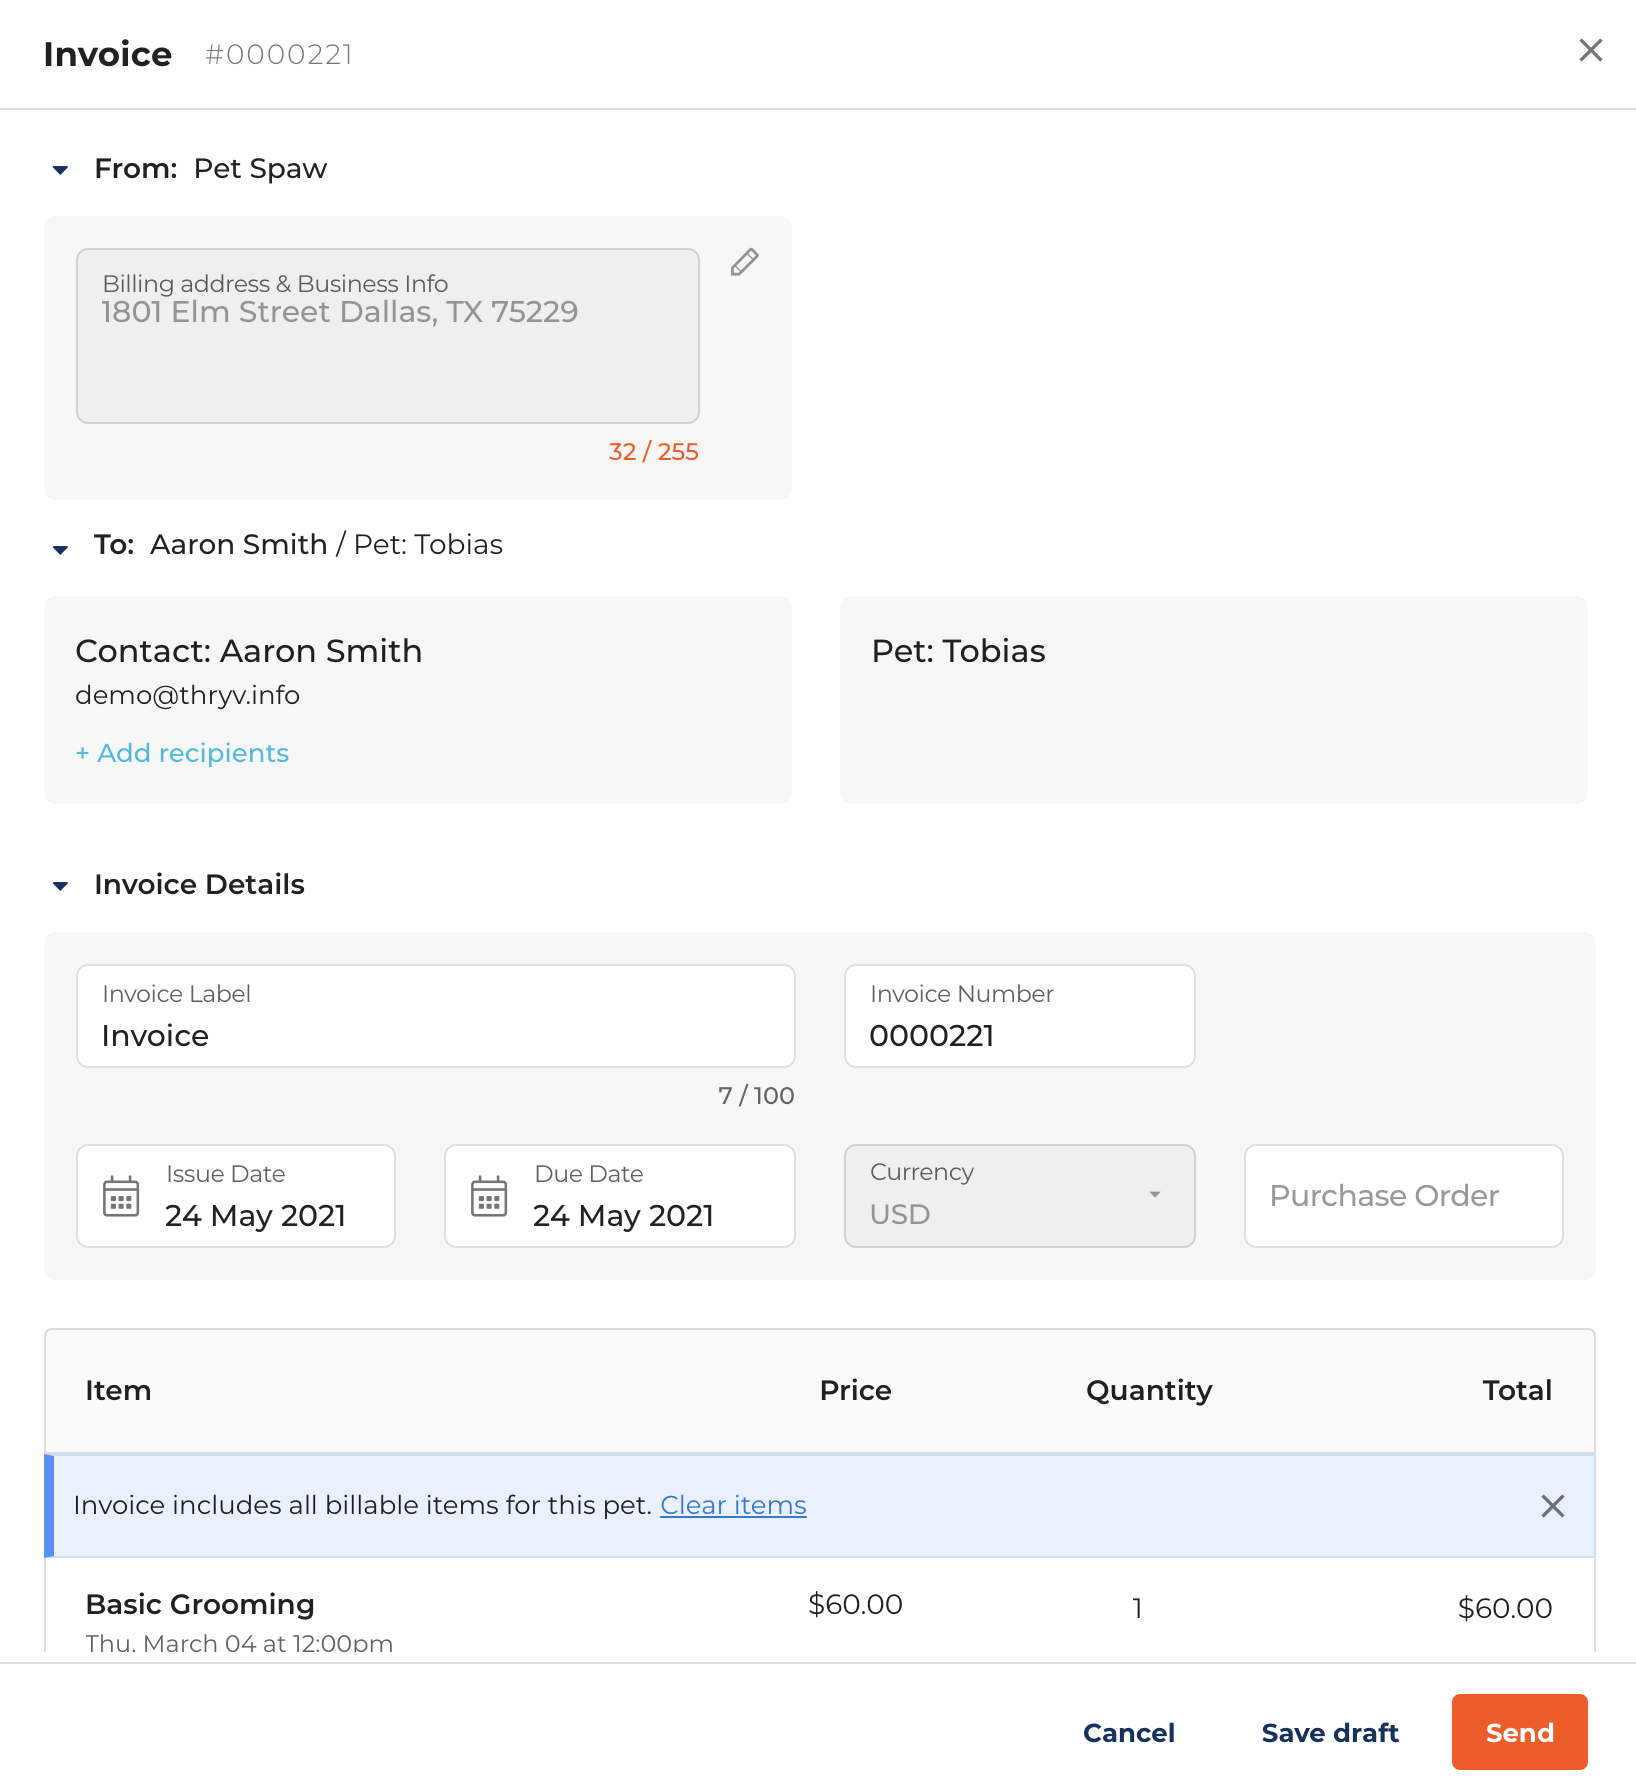Image resolution: width=1636 pixels, height=1790 pixels.
Task: Close the invoice dialog
Action: pyautogui.click(x=1590, y=50)
